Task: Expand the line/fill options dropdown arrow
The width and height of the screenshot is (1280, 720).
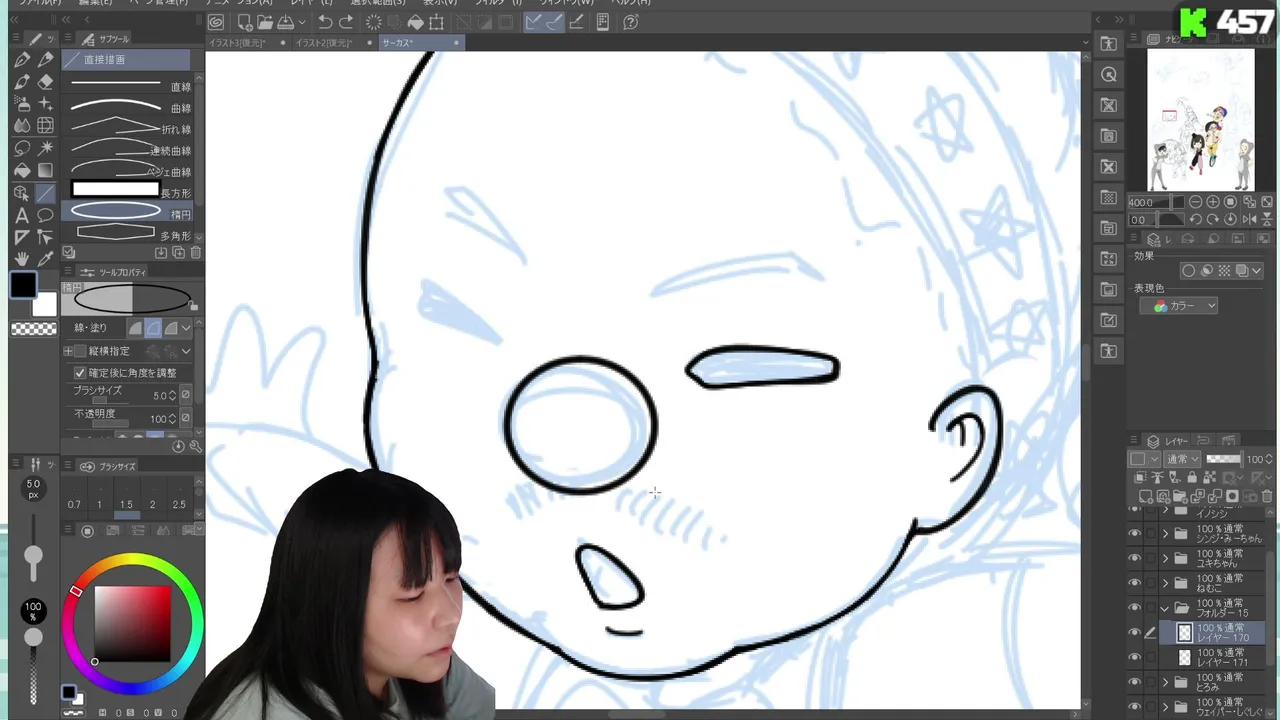Action: [x=186, y=327]
